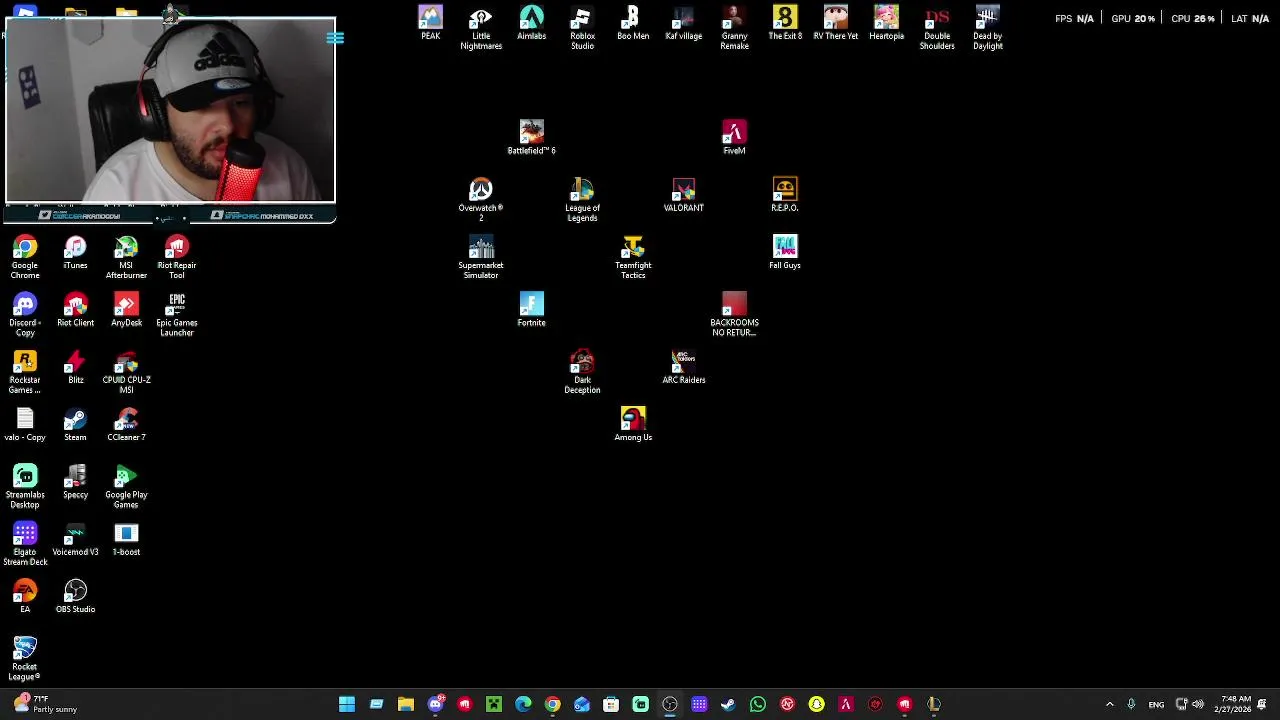The height and width of the screenshot is (720, 1280).
Task: Open the Heartopia desktop shortcut
Action: click(x=886, y=23)
